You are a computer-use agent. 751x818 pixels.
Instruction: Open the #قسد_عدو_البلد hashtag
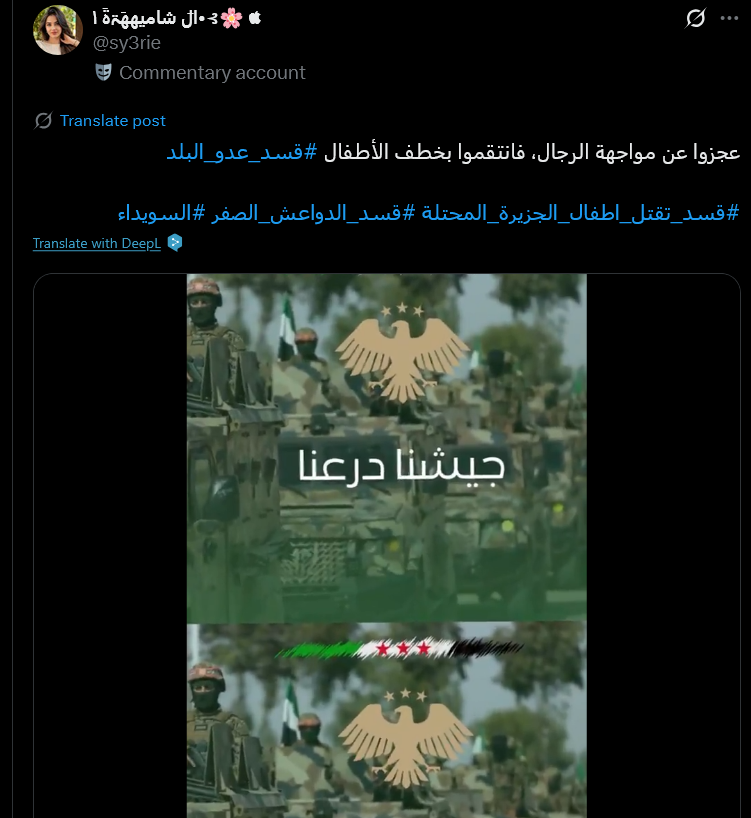click(x=241, y=152)
